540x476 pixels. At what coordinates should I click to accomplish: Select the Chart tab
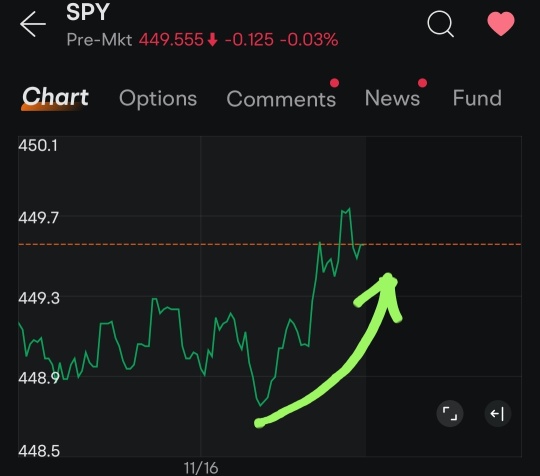click(55, 97)
